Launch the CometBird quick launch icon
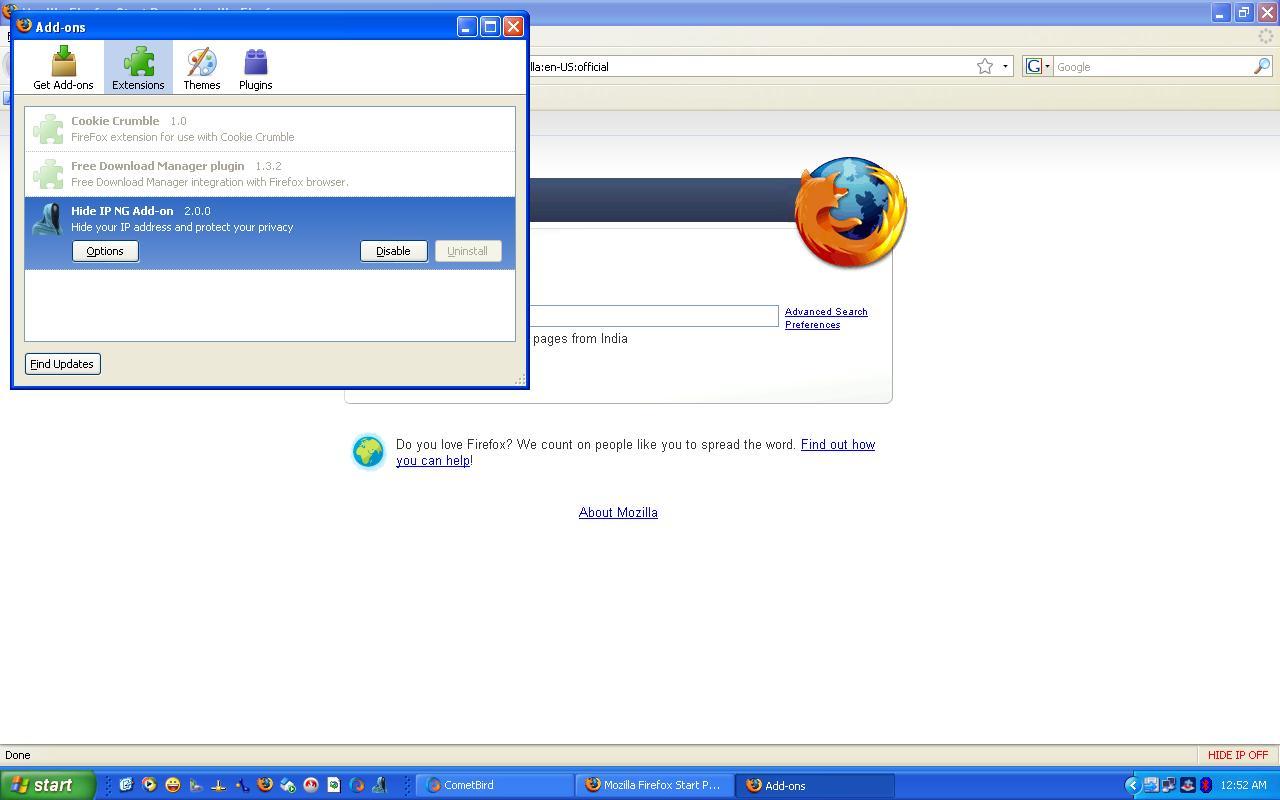 click(357, 785)
